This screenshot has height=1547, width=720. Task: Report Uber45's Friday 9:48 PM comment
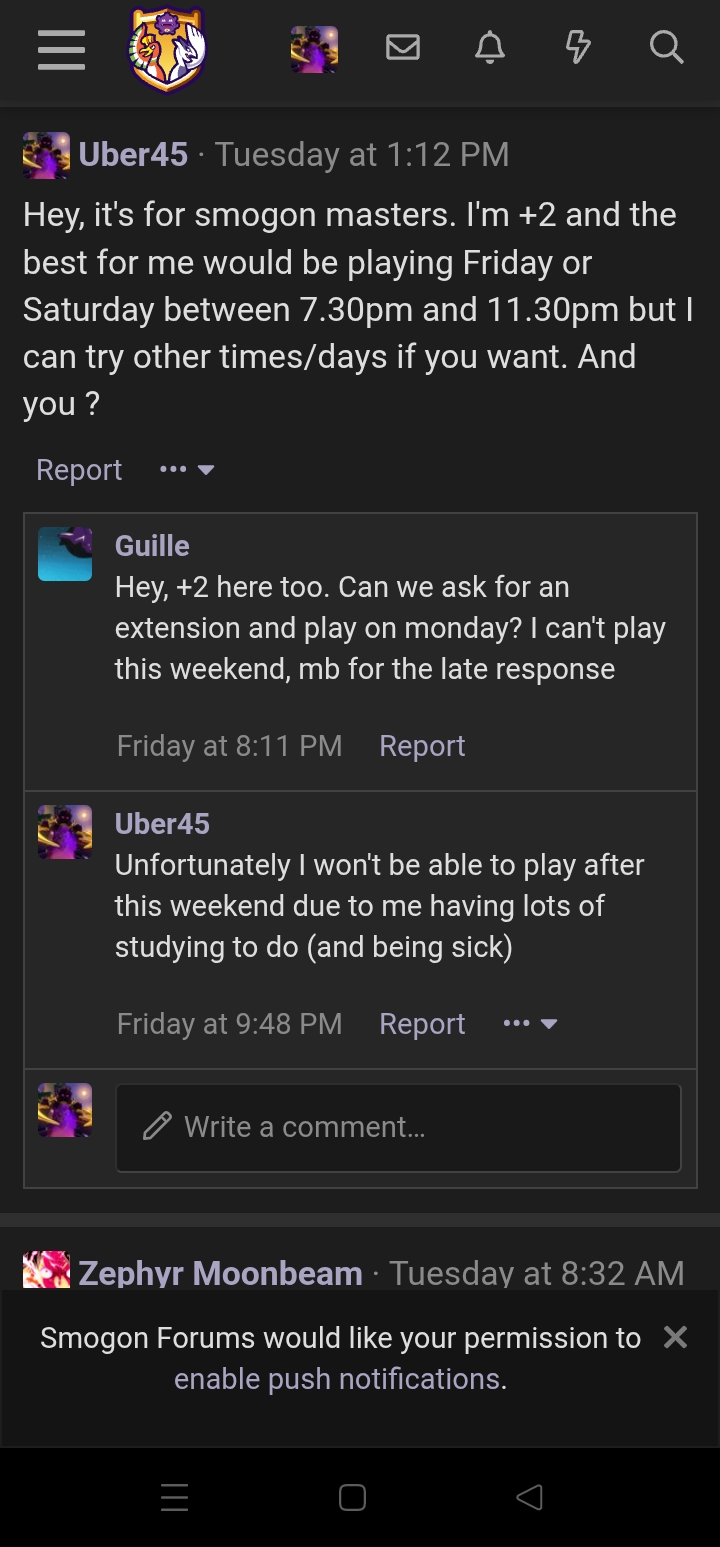point(422,1024)
